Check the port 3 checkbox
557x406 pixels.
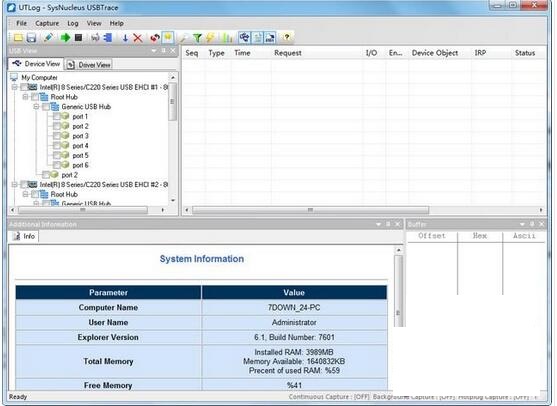56,136
